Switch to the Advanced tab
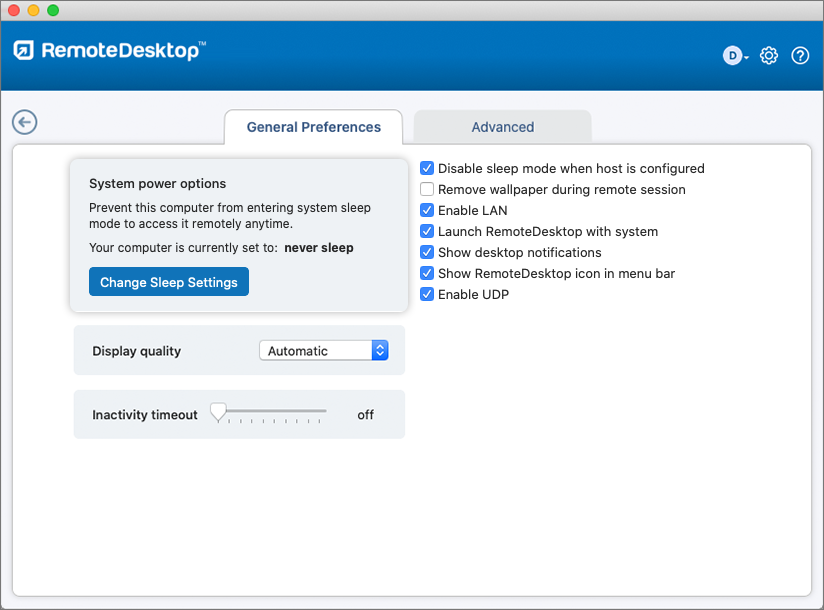The width and height of the screenshot is (824, 610). pyautogui.click(x=502, y=127)
